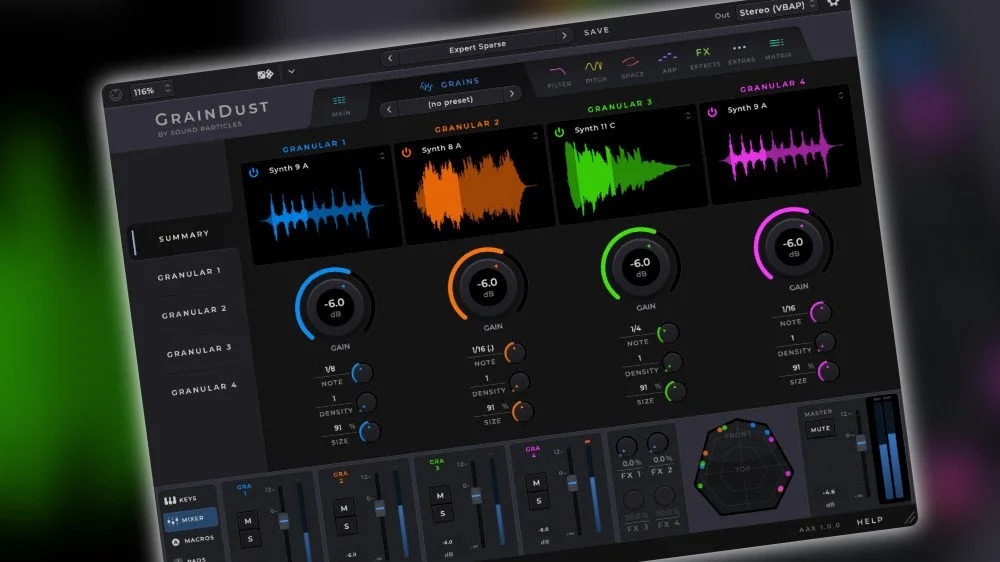Click the dice randomize icon
Screen dimensions: 1000x562
click(x=265, y=75)
